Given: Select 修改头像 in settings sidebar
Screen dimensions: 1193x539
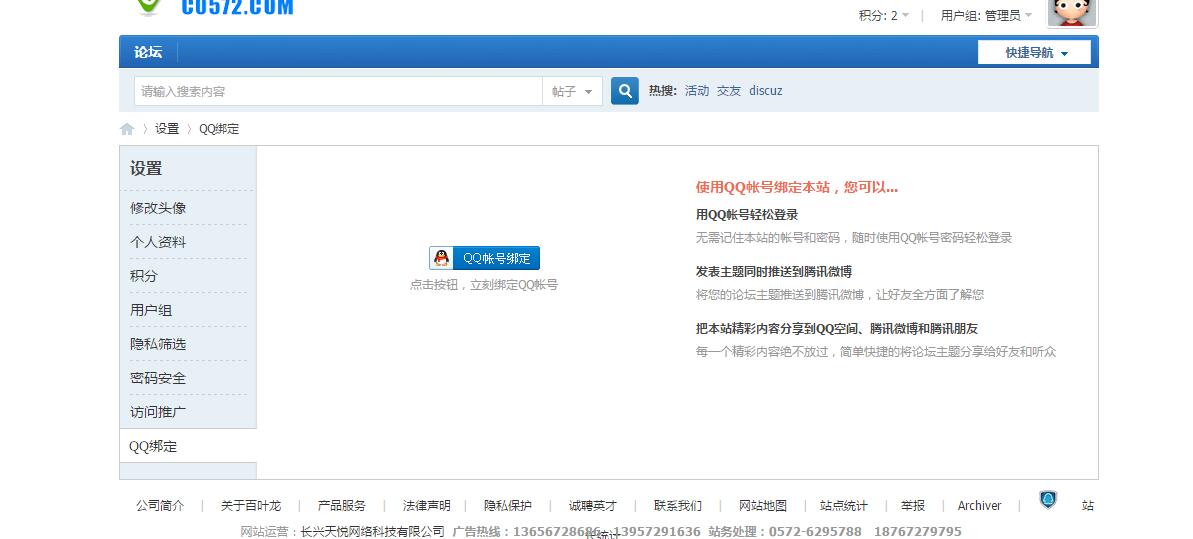Looking at the screenshot, I should [x=158, y=208].
